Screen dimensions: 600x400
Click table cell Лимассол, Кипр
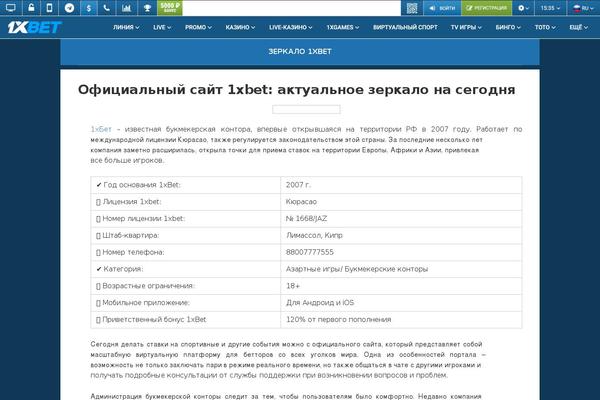pos(401,235)
